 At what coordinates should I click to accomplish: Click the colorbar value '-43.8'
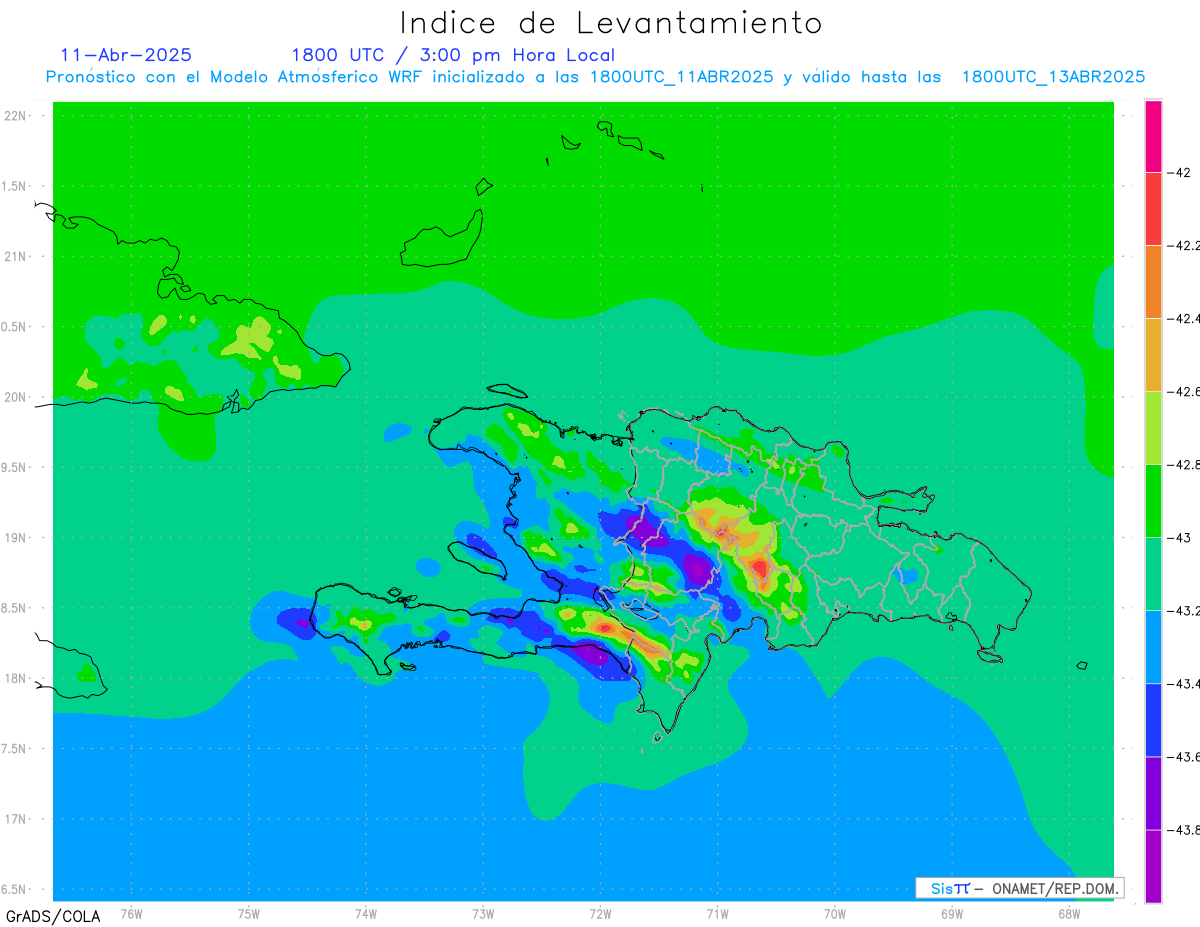[x=1184, y=829]
